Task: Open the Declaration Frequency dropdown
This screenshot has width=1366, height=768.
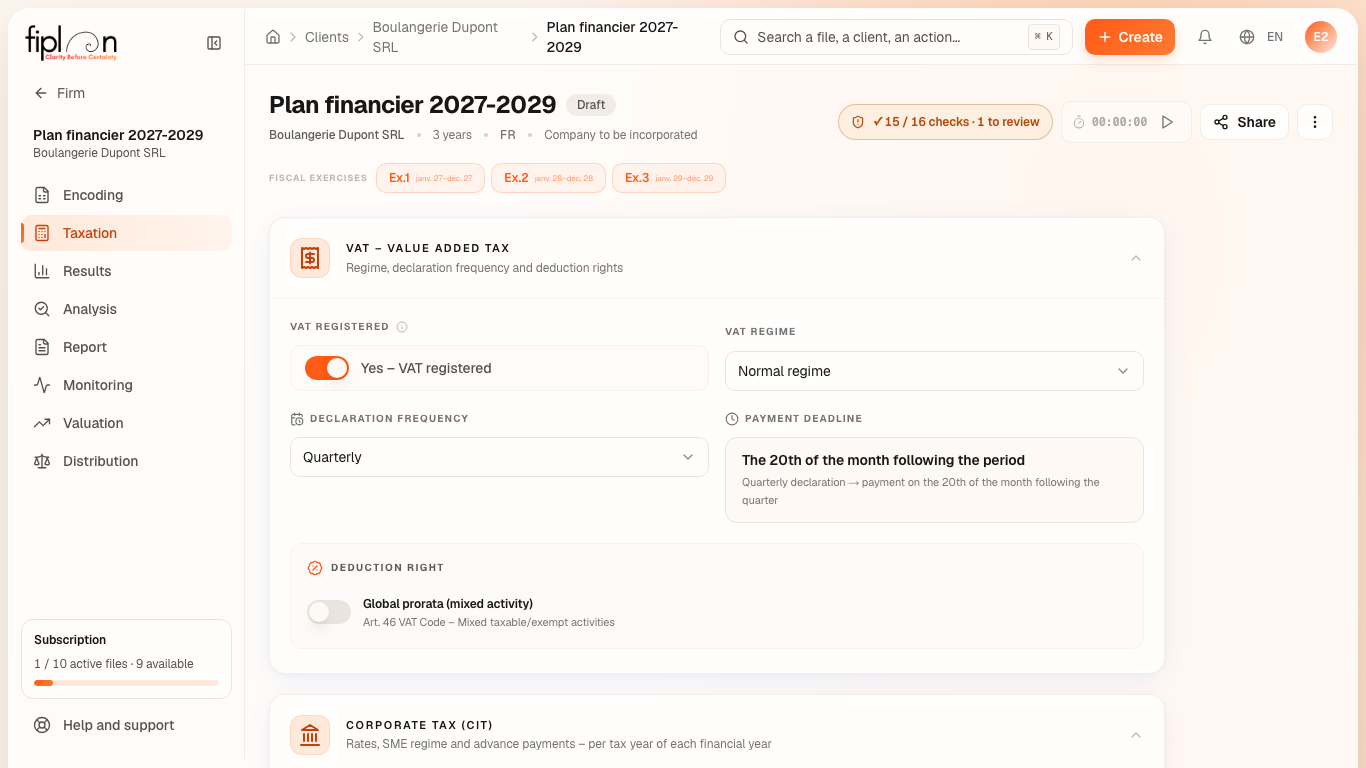Action: point(499,457)
